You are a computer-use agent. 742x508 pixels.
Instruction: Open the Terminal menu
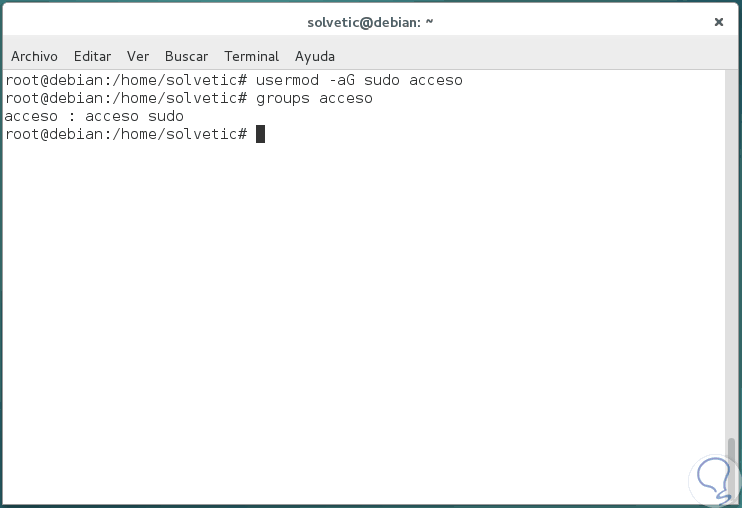251,56
